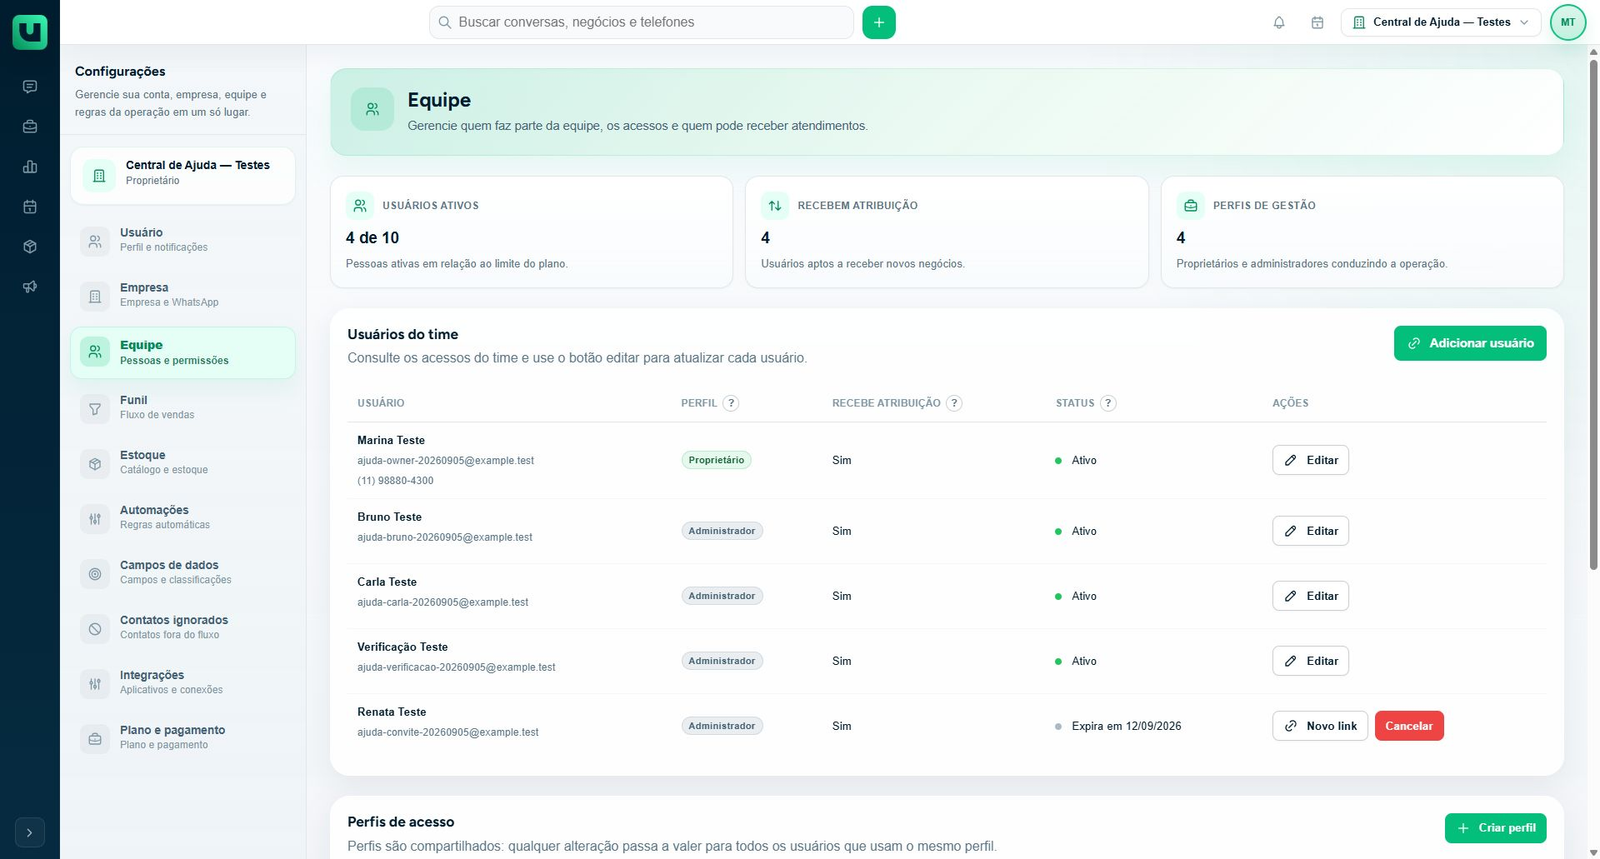1600x859 pixels.
Task: Select the Equipe settings section
Action: click(183, 353)
